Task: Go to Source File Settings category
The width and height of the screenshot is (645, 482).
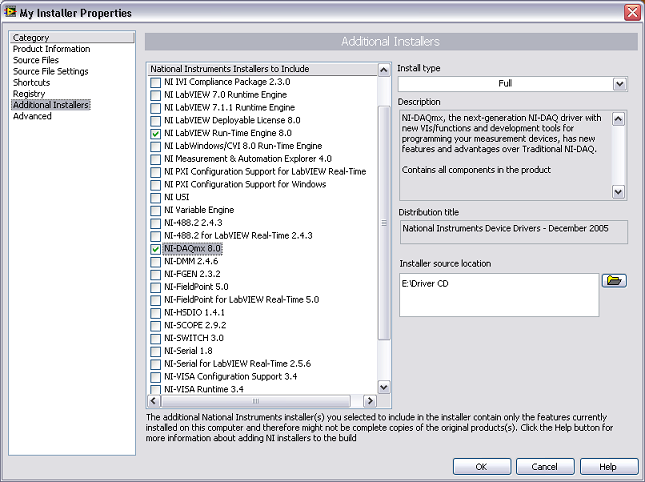Action: coord(51,71)
